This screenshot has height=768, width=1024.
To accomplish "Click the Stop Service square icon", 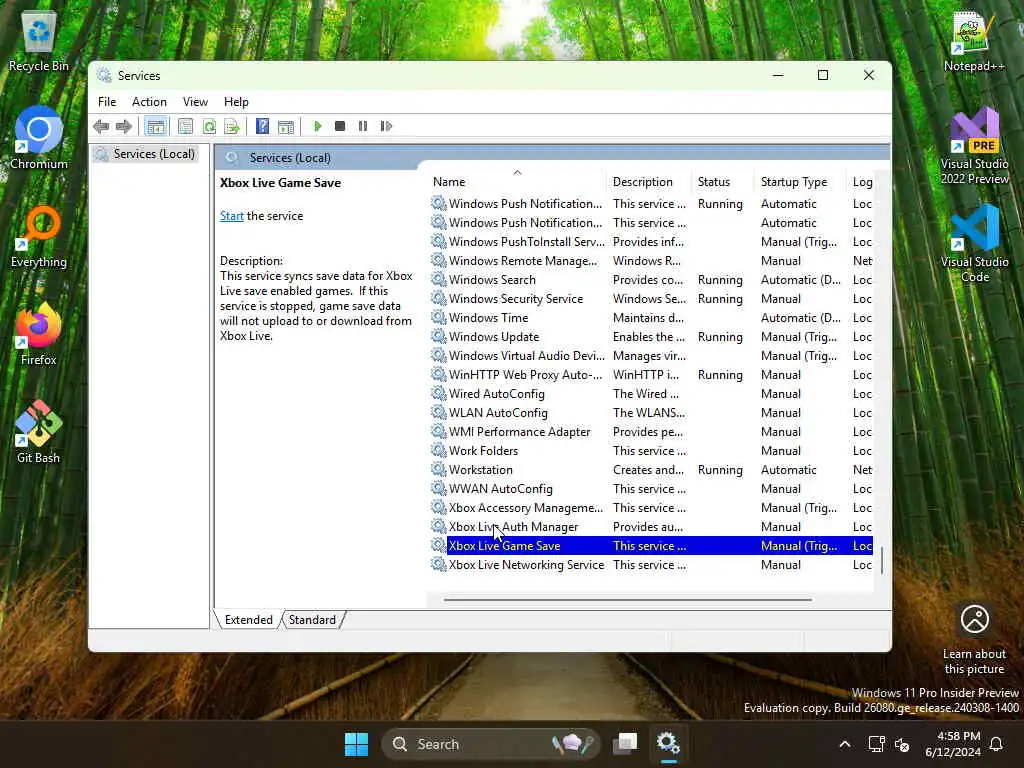I will point(340,126).
